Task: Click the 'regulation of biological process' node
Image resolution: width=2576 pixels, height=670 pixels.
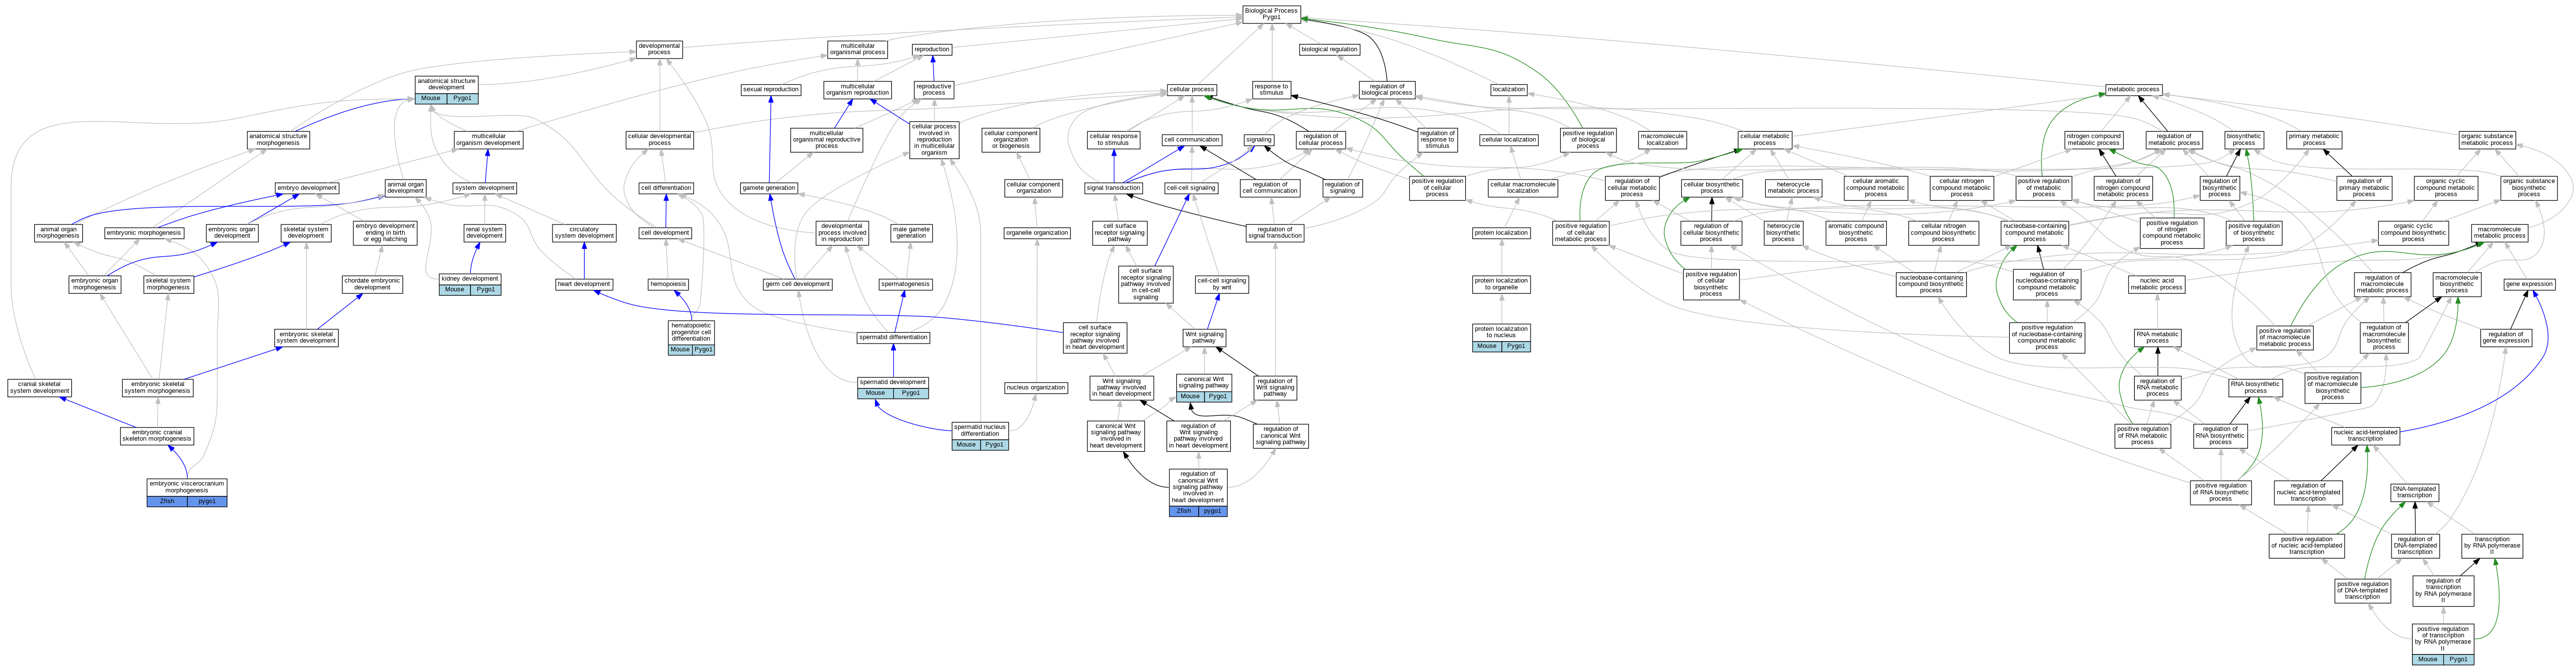Action: pos(1387,90)
